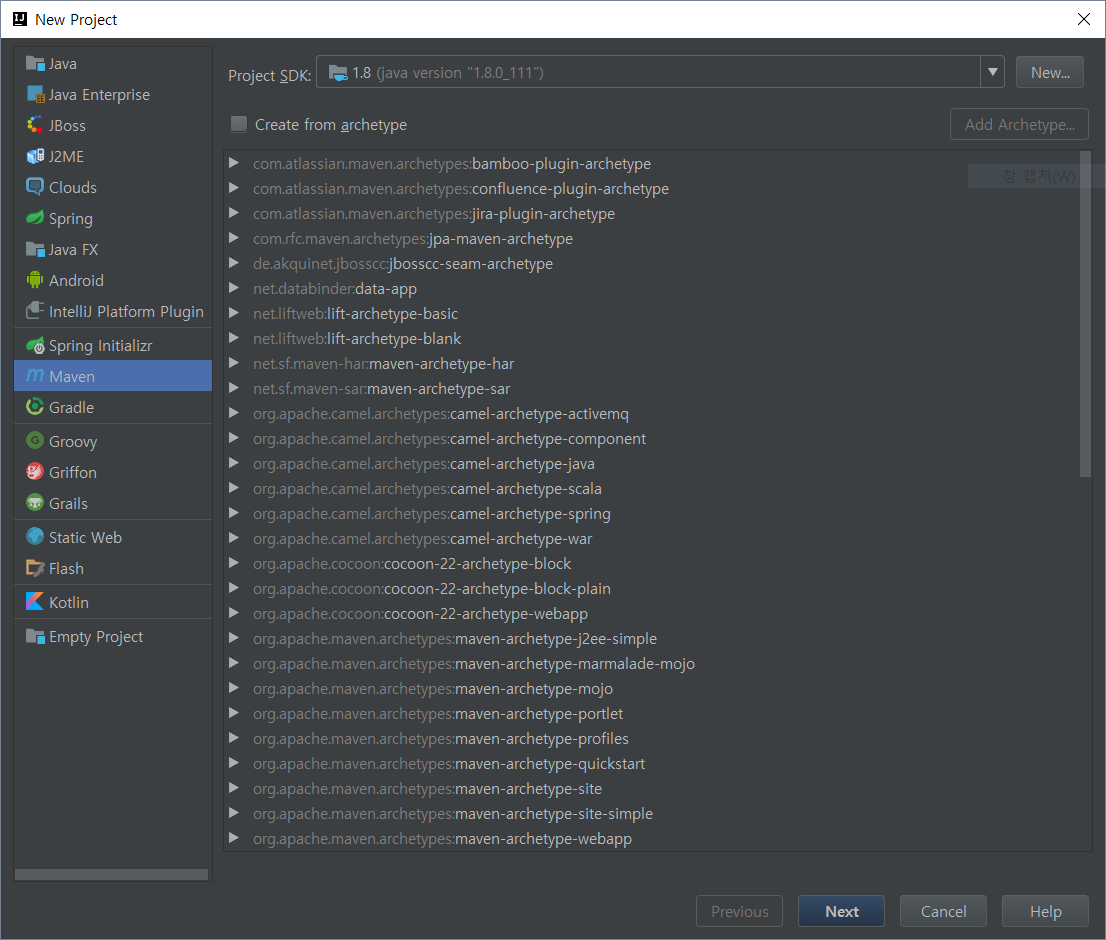This screenshot has height=940, width=1106.
Task: Expand confluence-plugin-archetype node
Action: pyautogui.click(x=234, y=188)
